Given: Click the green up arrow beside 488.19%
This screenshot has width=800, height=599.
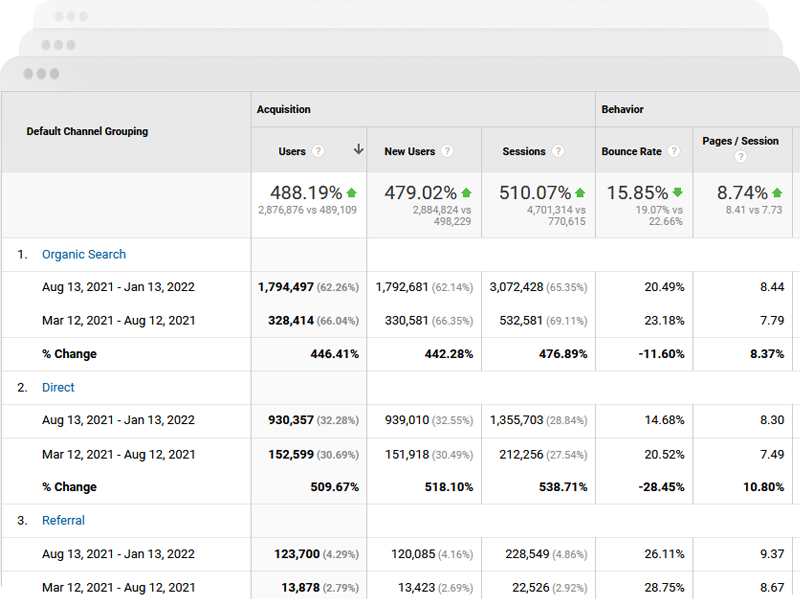Looking at the screenshot, I should tap(352, 193).
